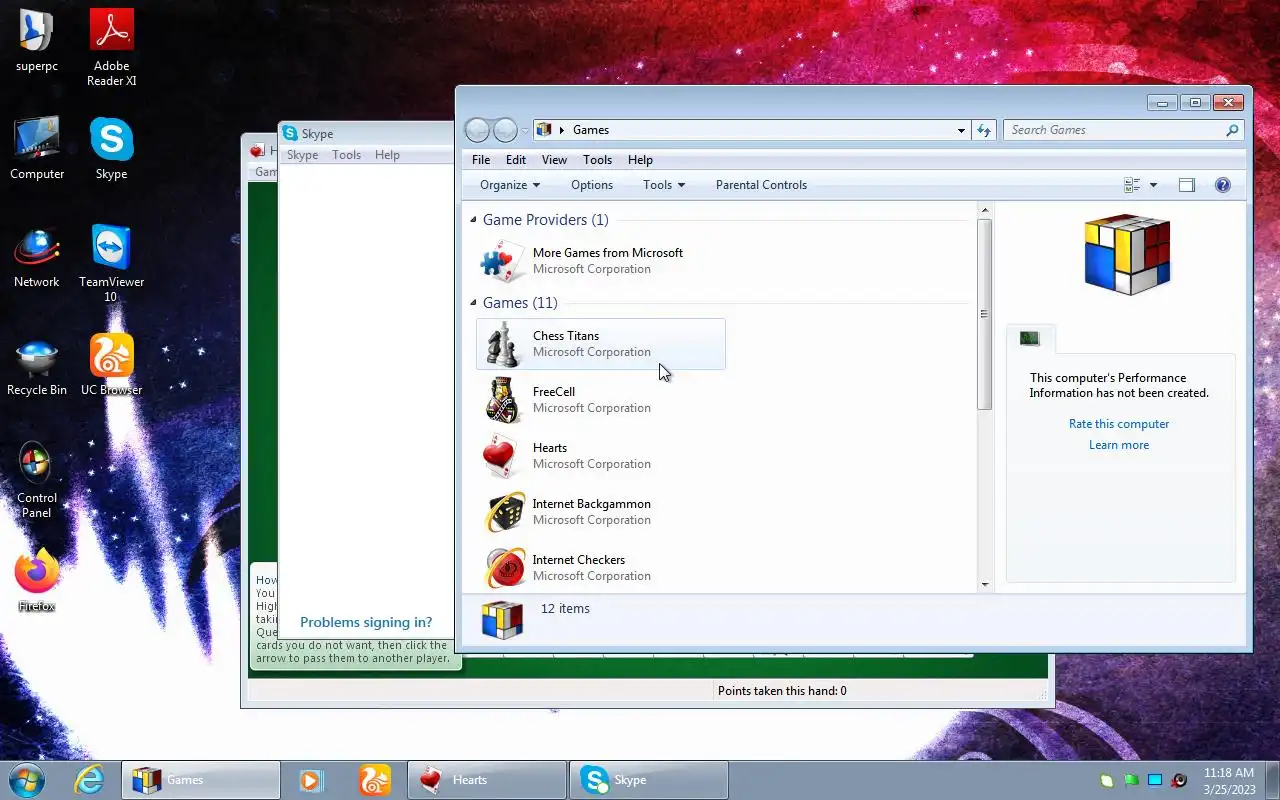Open Internet Checkers game icon
1280x800 pixels.
coord(505,568)
